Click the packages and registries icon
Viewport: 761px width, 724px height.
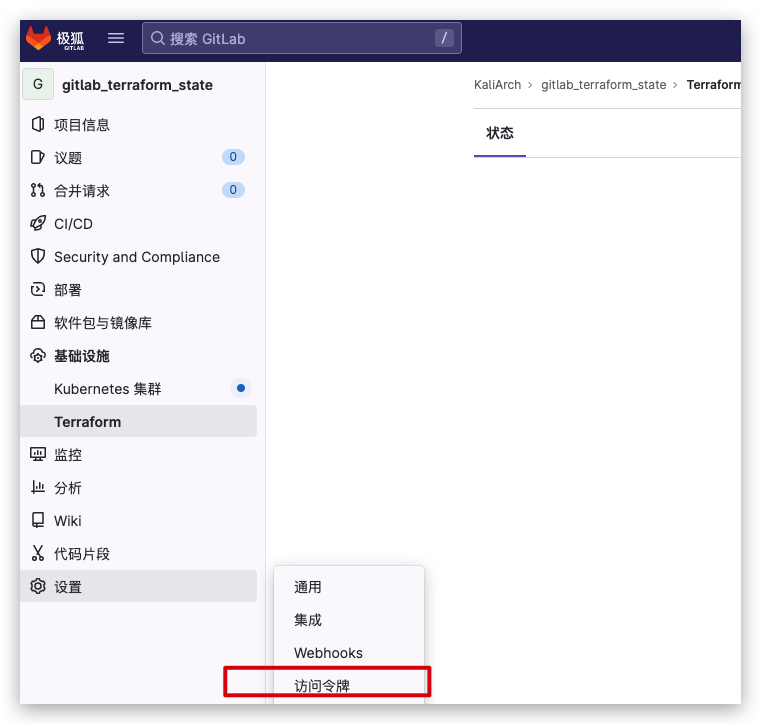38,323
